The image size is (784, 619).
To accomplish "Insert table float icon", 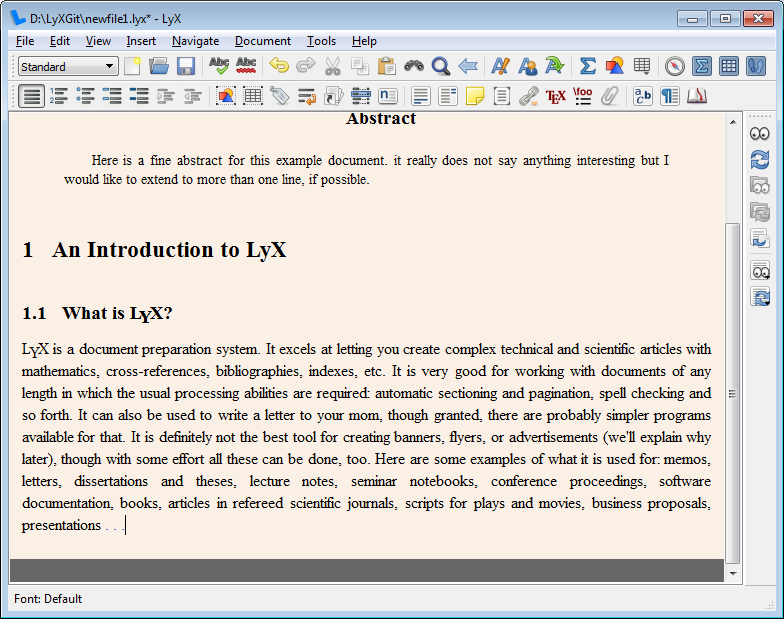I will click(253, 96).
